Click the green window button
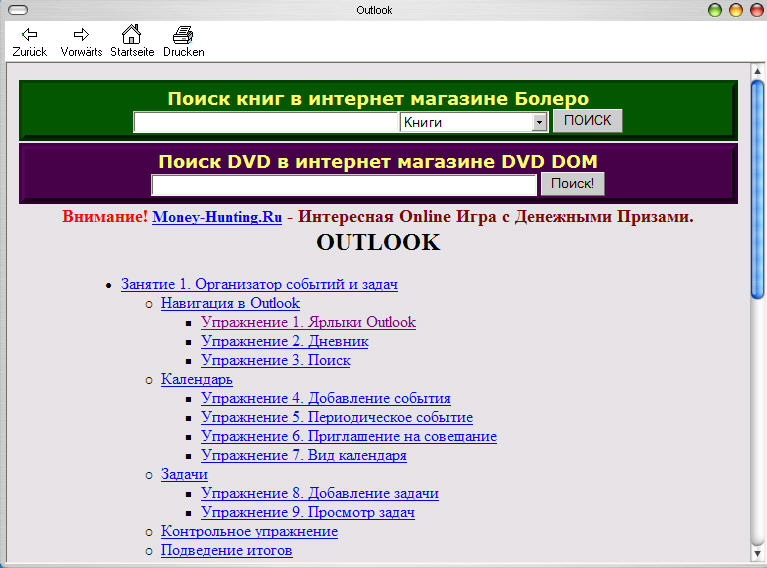 coord(715,10)
